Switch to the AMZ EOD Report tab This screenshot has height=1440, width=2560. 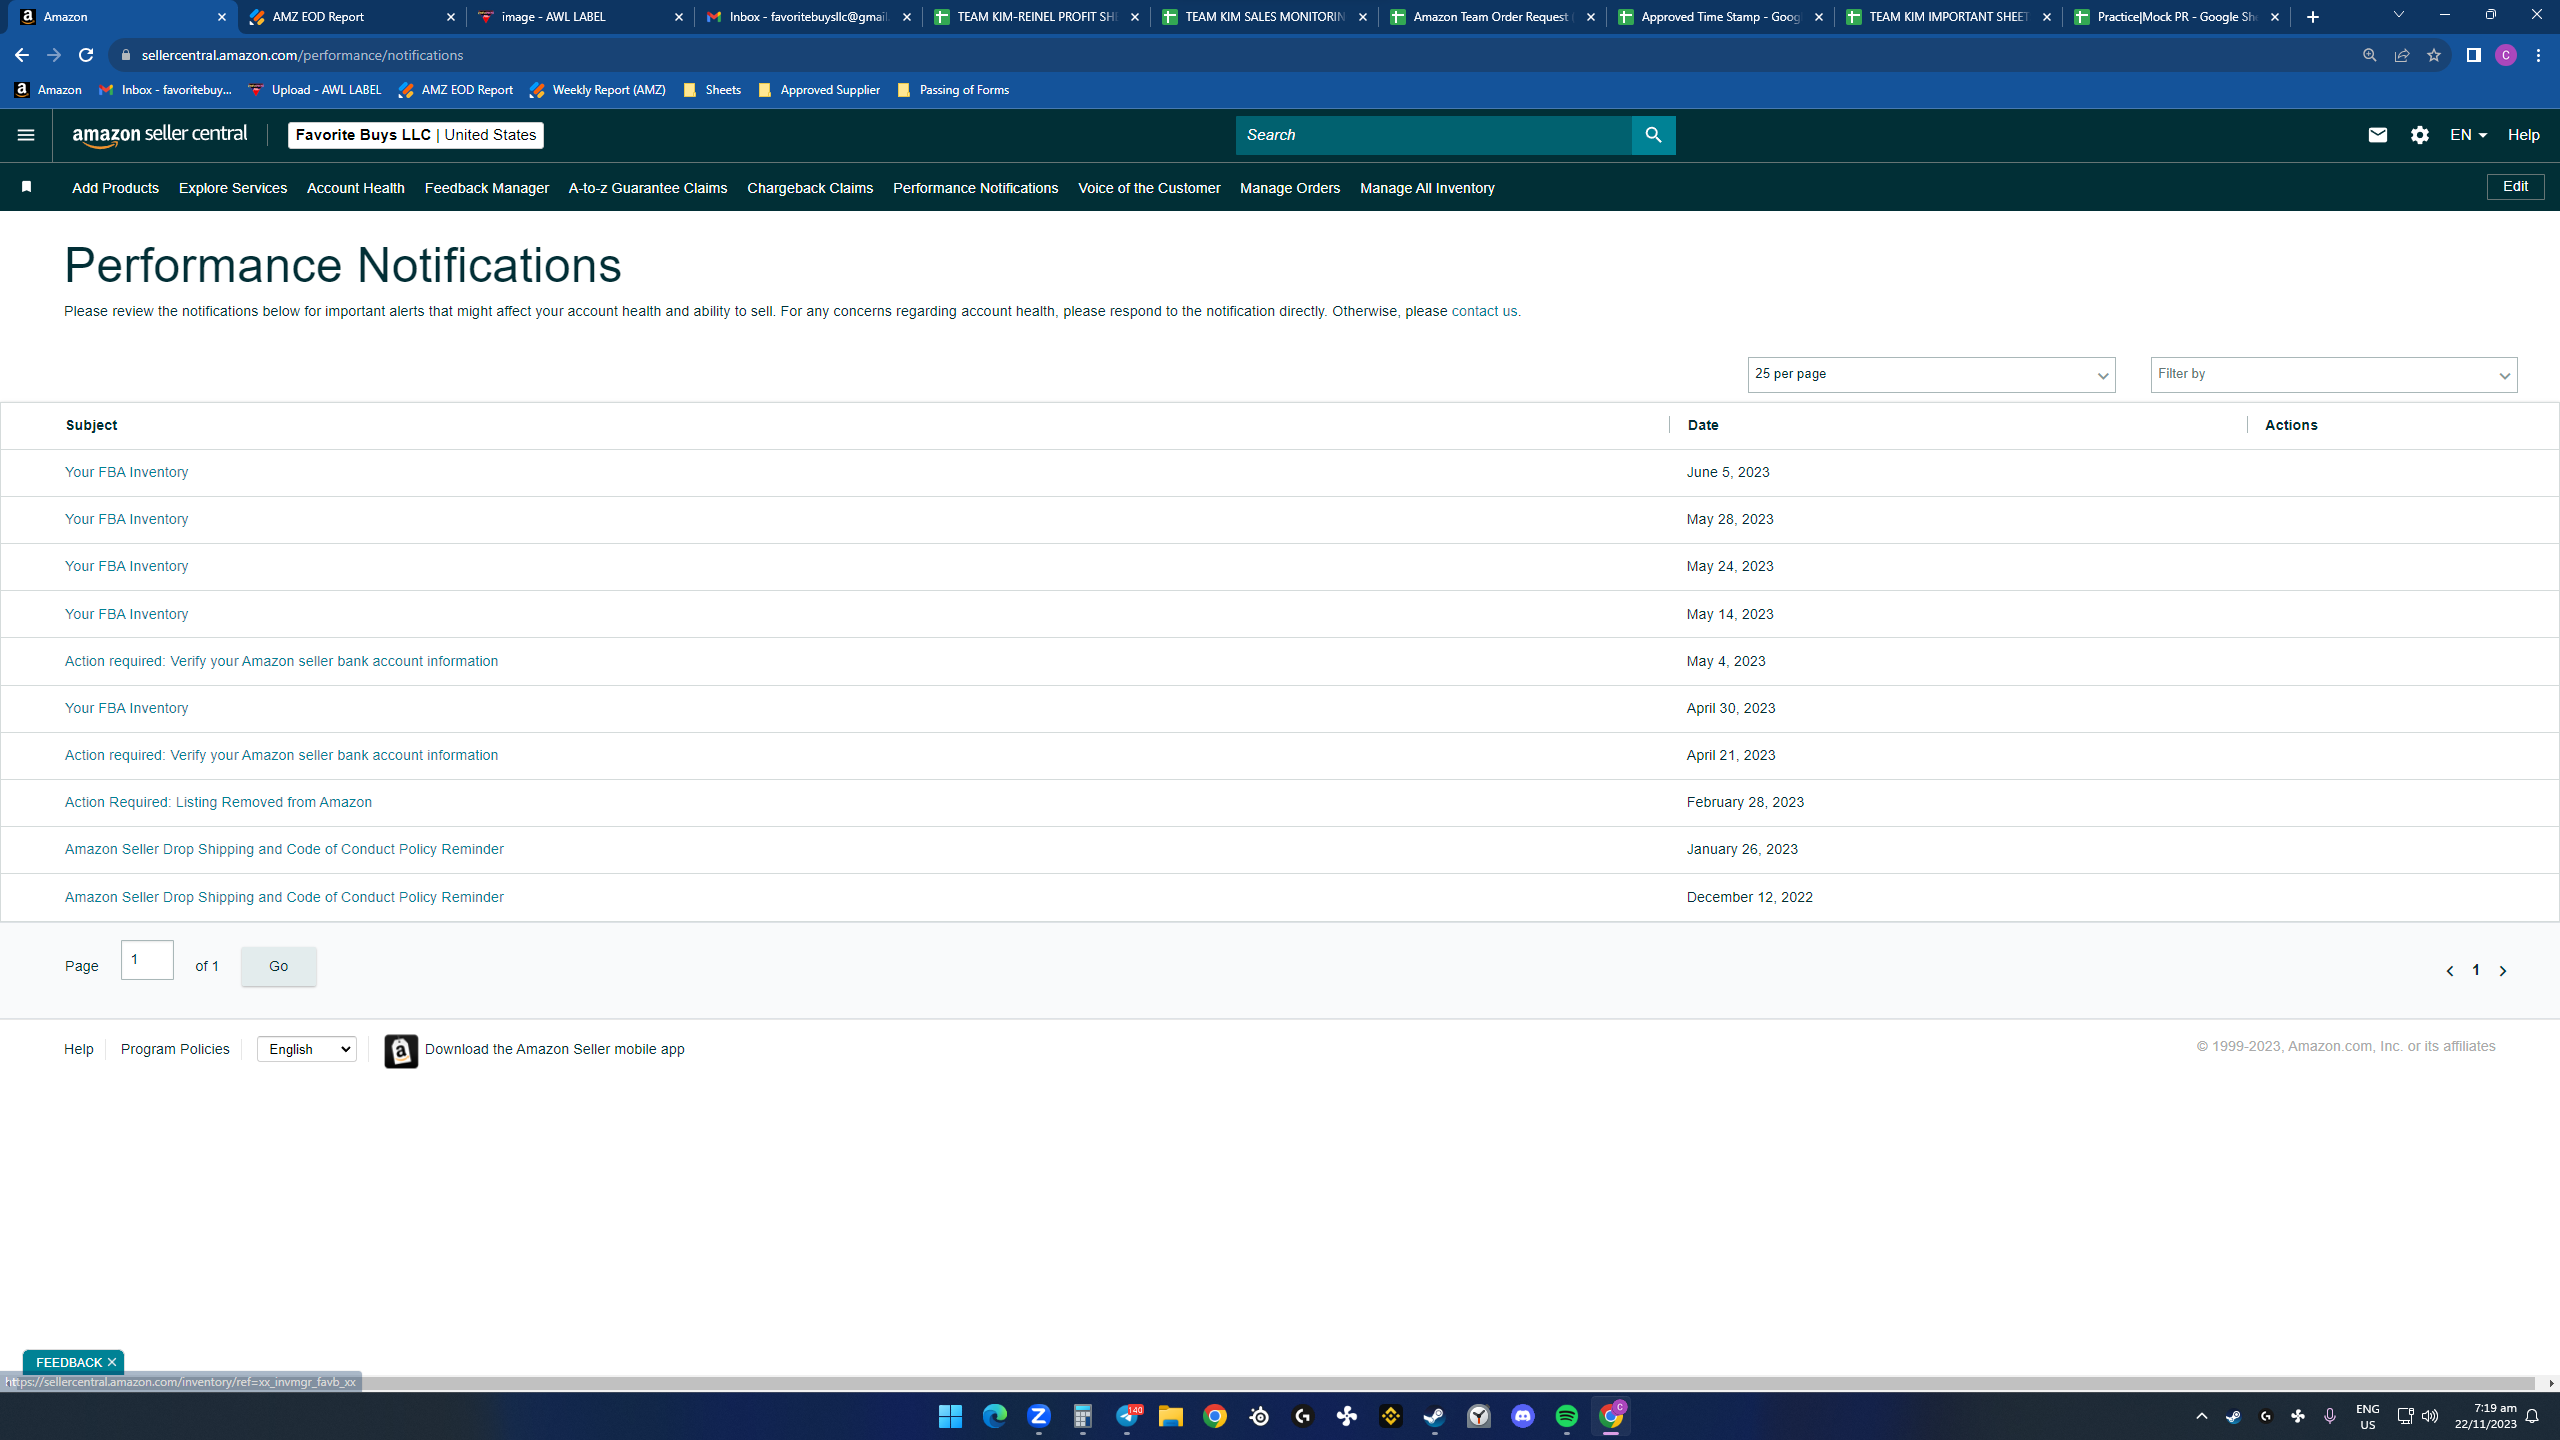(x=352, y=17)
